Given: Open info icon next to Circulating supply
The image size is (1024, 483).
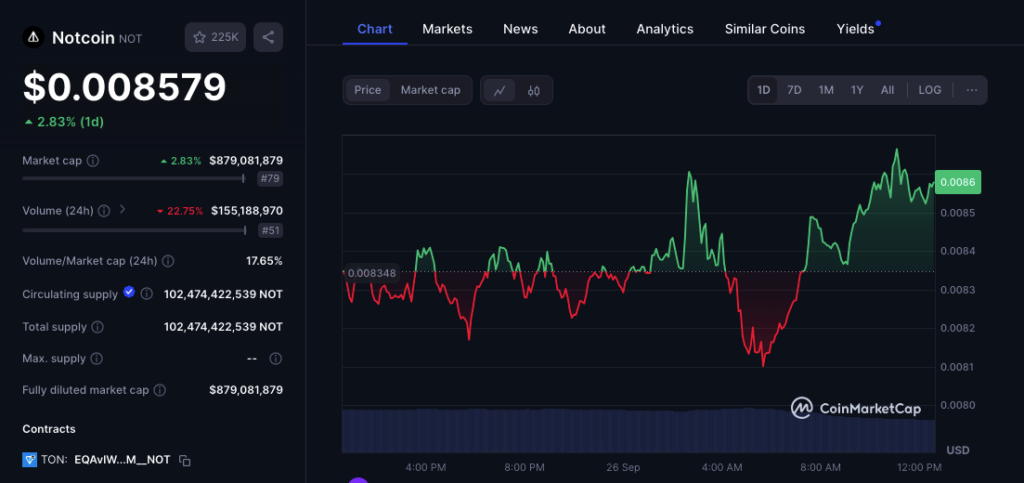Looking at the screenshot, I should coord(147,294).
